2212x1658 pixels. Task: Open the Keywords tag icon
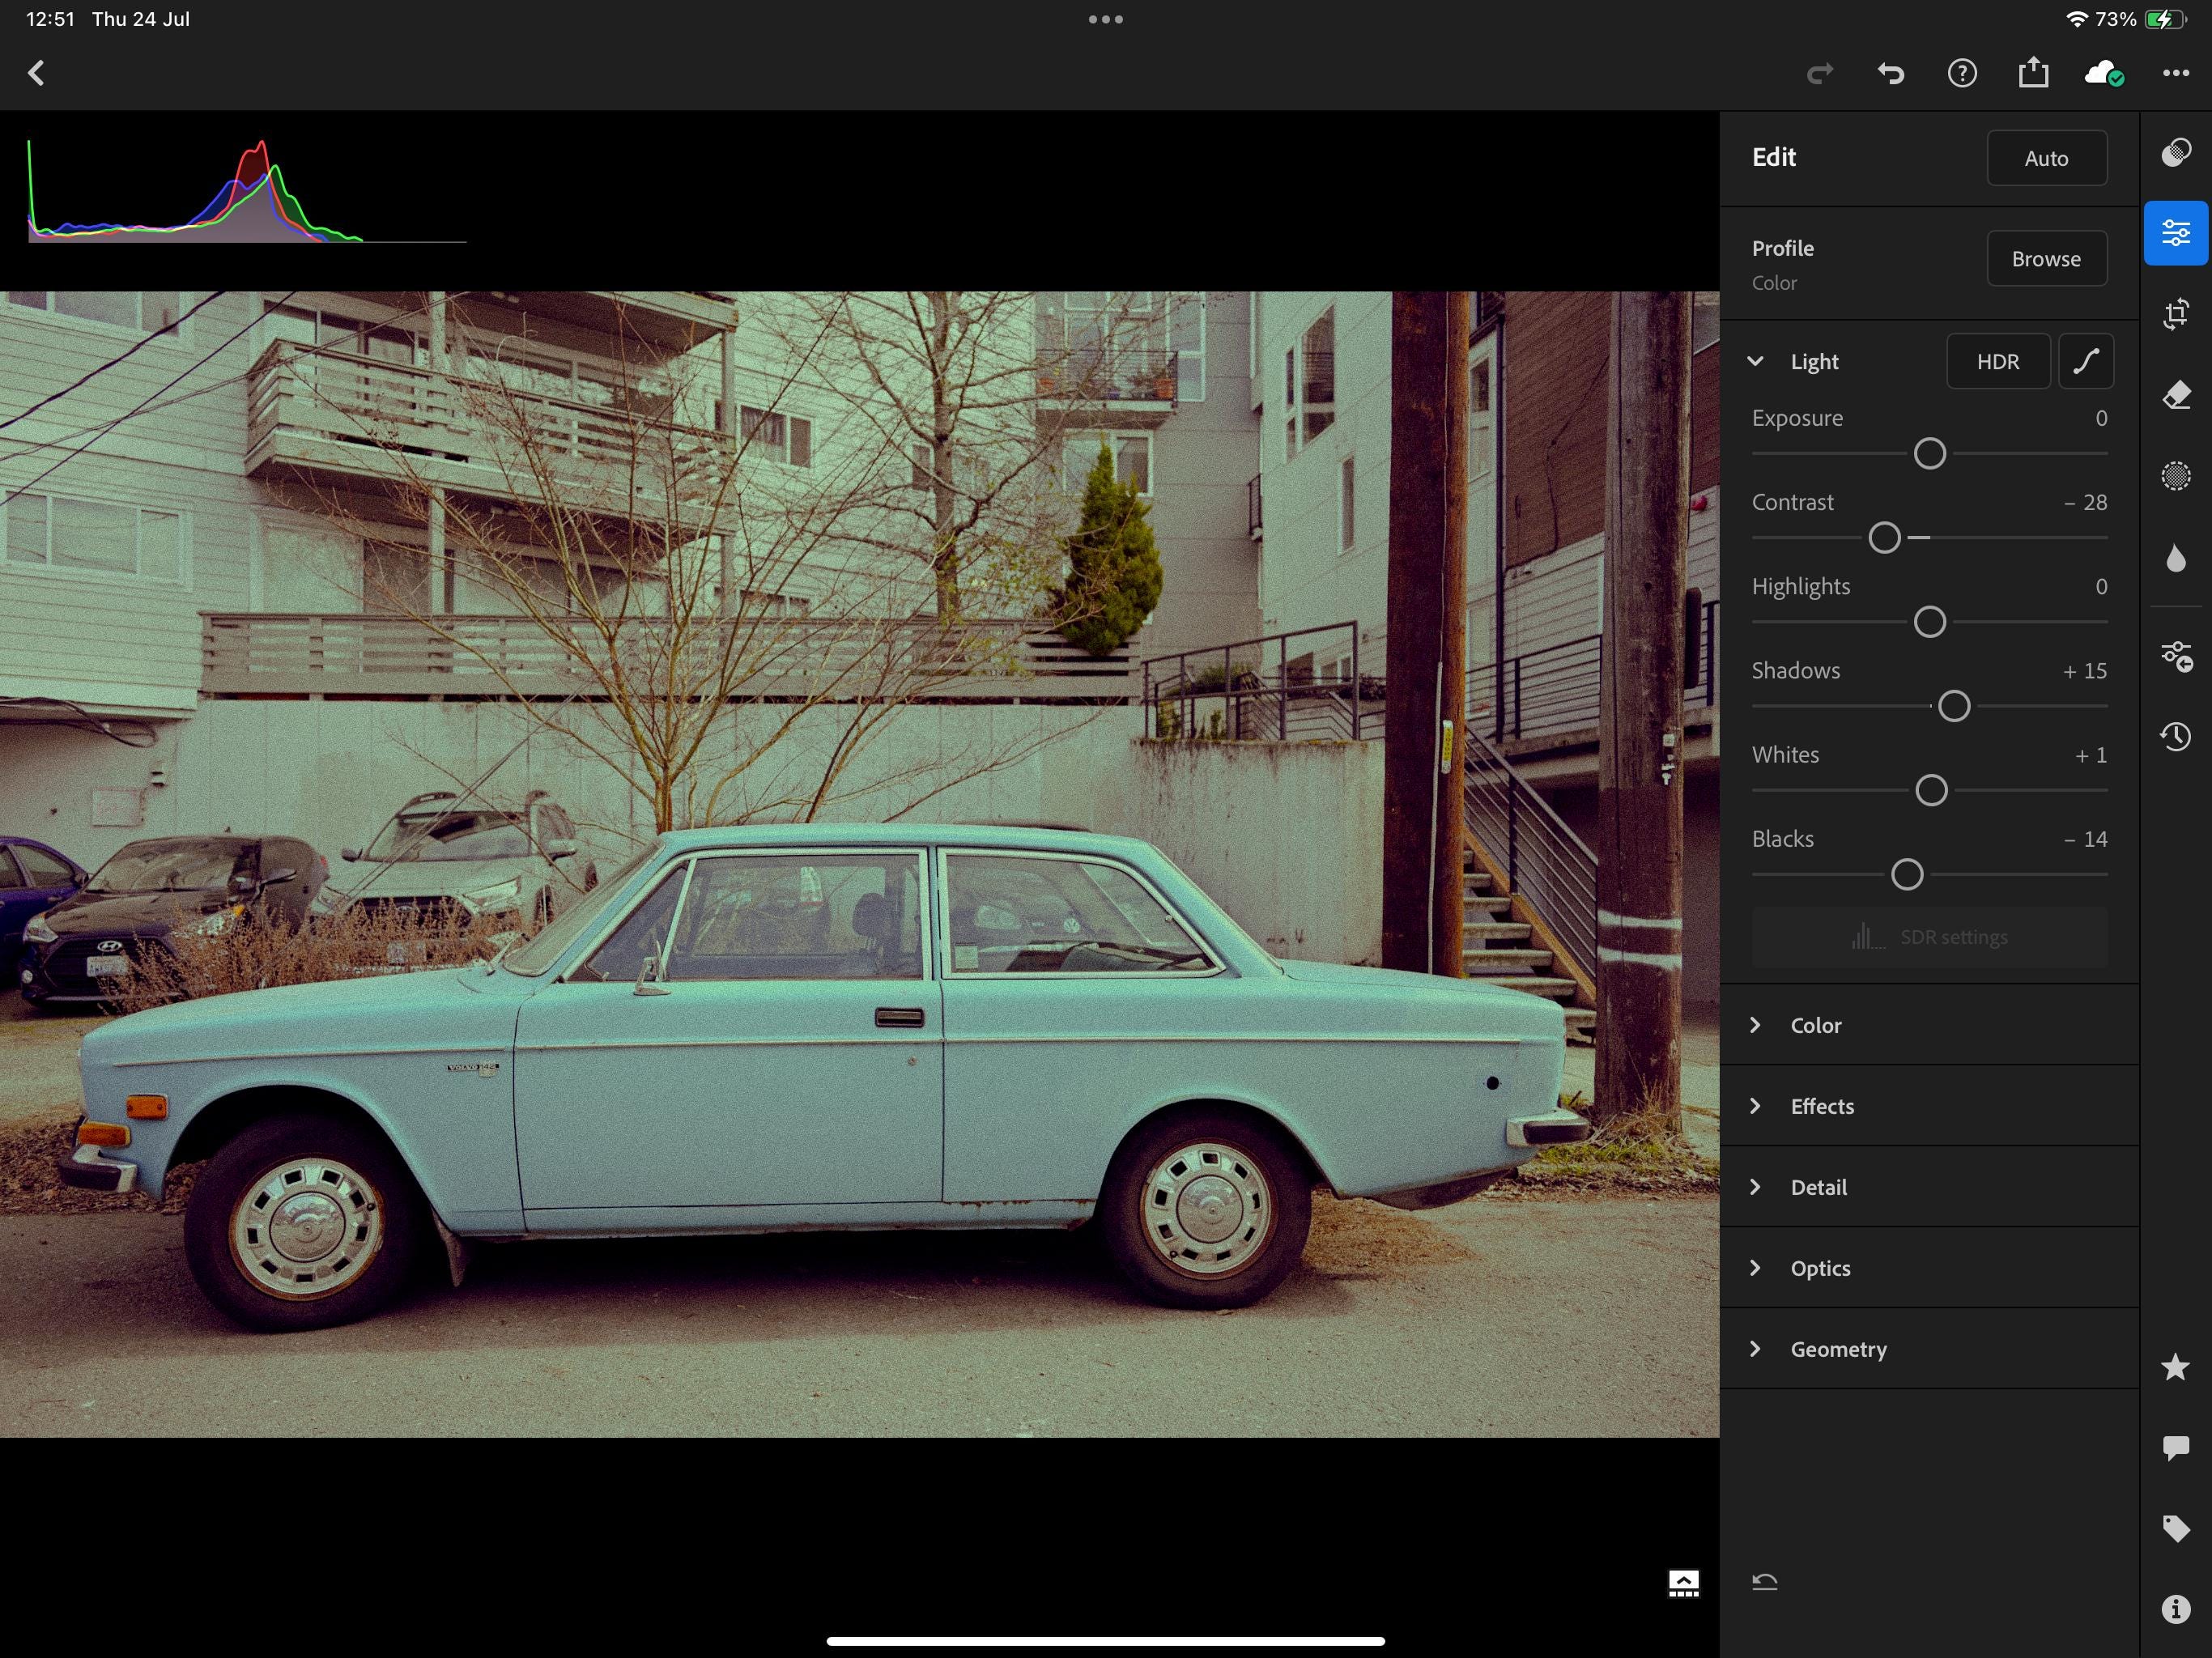[2176, 1528]
